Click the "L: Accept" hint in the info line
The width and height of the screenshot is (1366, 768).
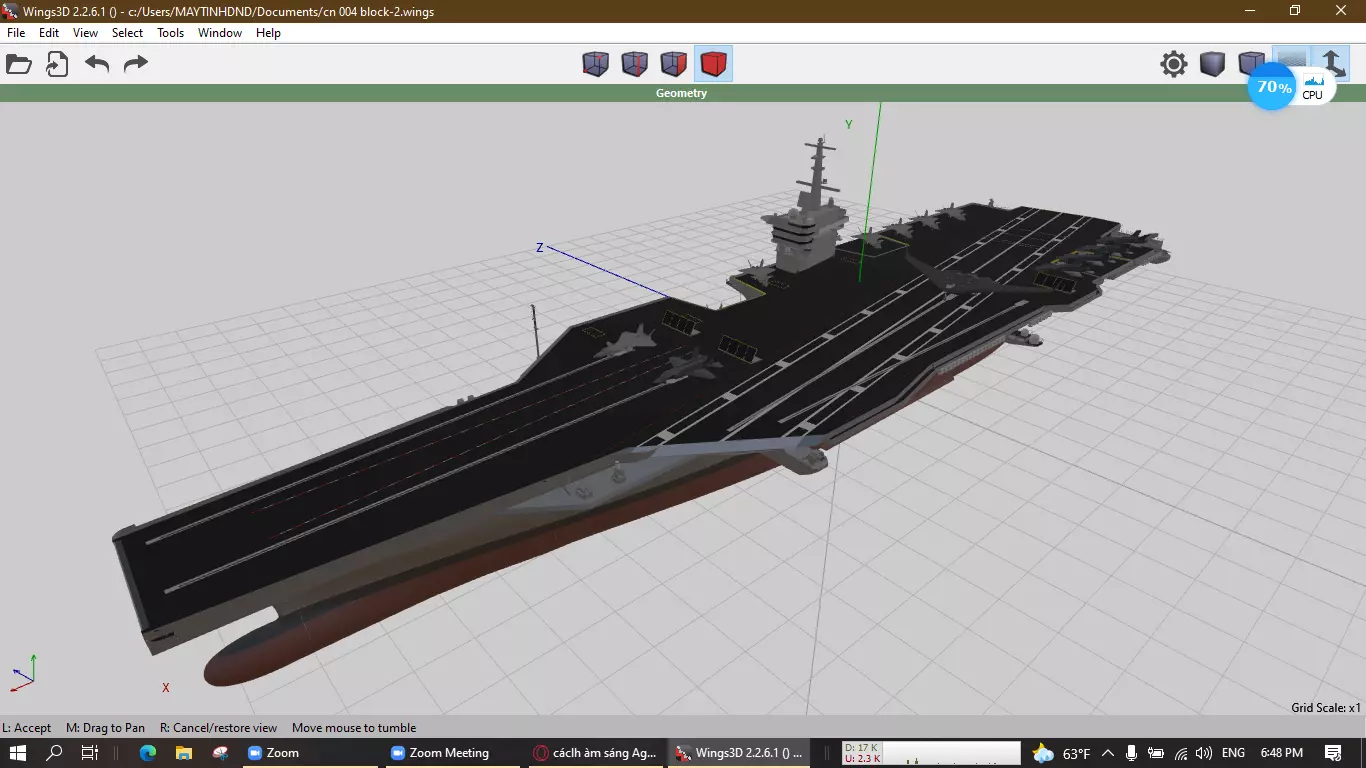(27, 728)
